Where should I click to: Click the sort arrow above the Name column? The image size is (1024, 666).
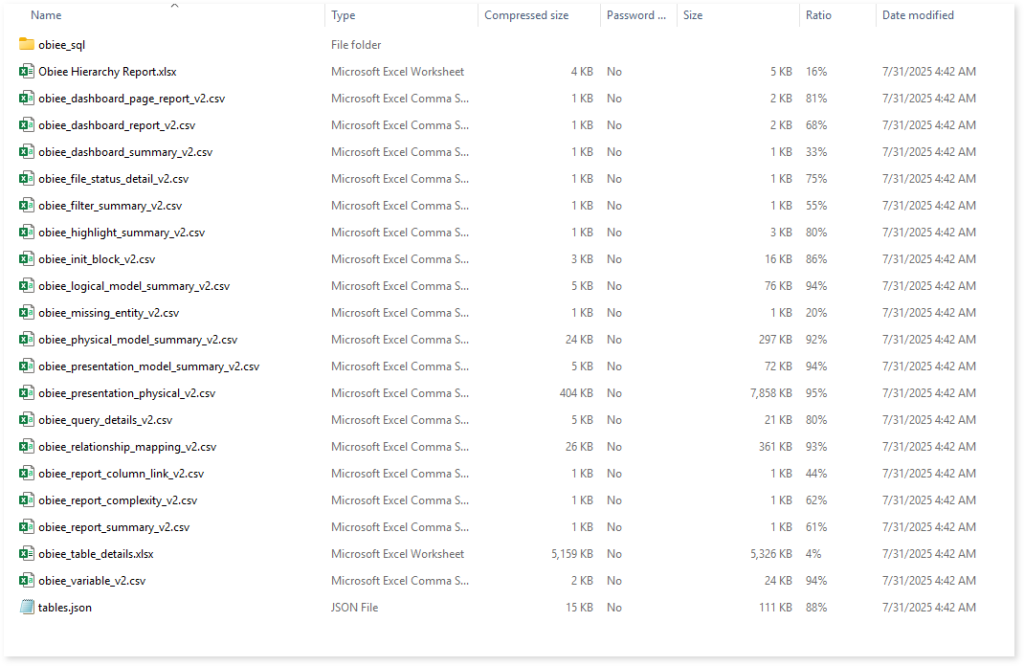pyautogui.click(x=174, y=5)
